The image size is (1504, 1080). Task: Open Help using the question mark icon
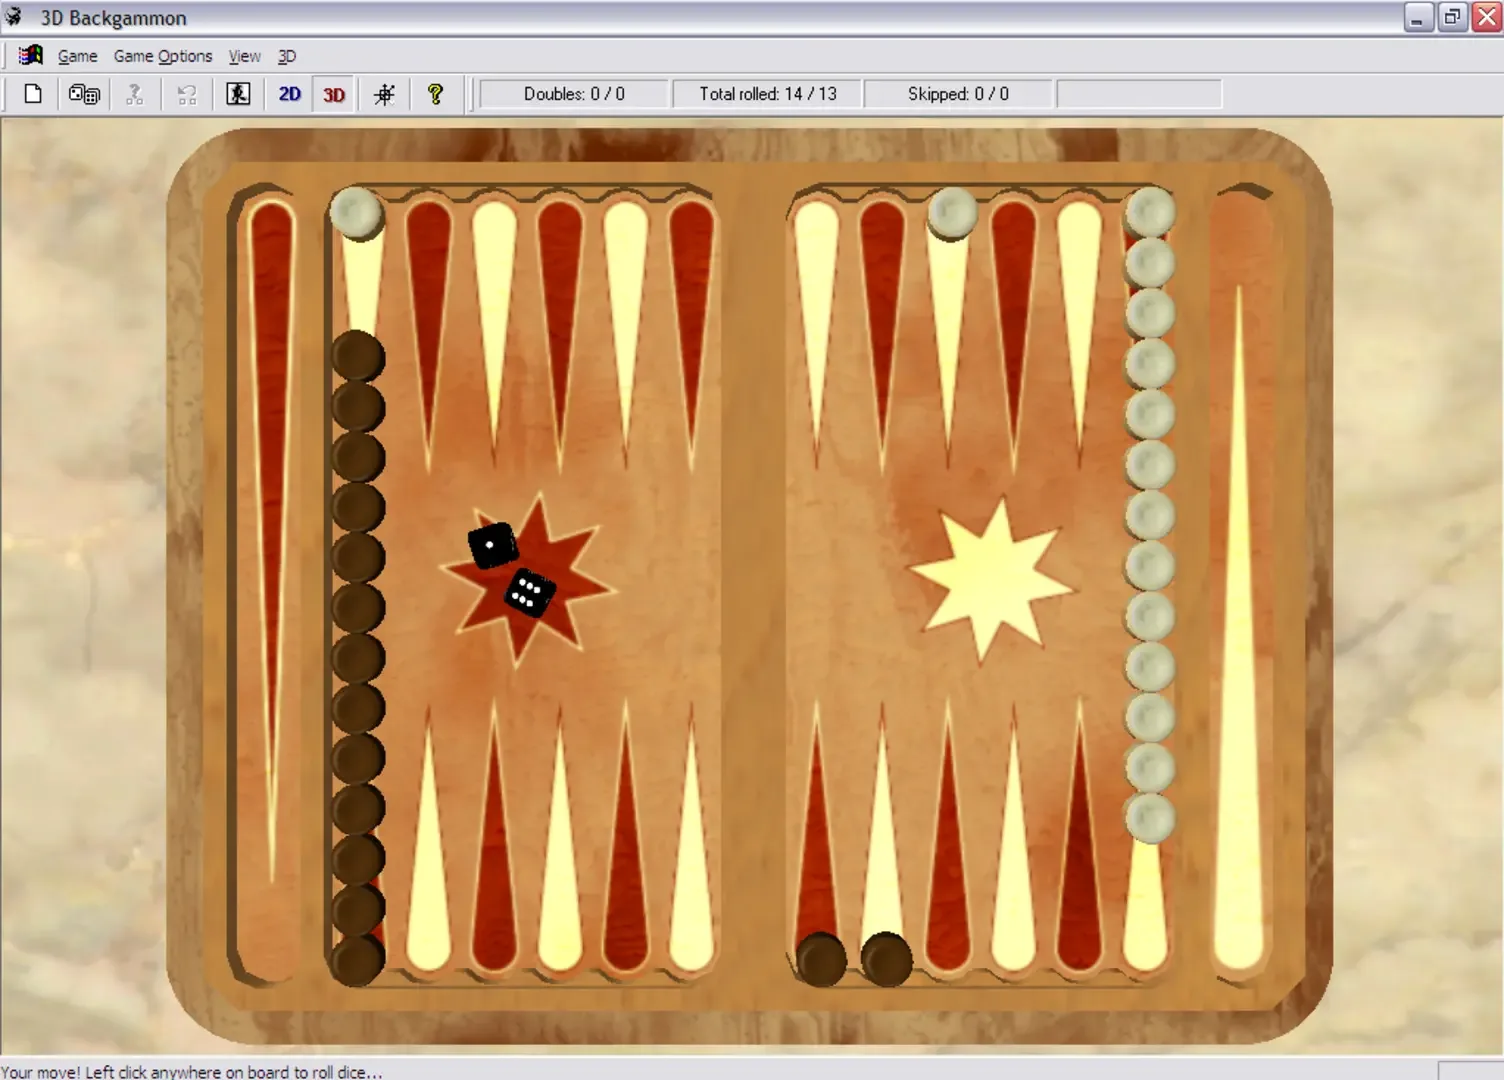[437, 93]
